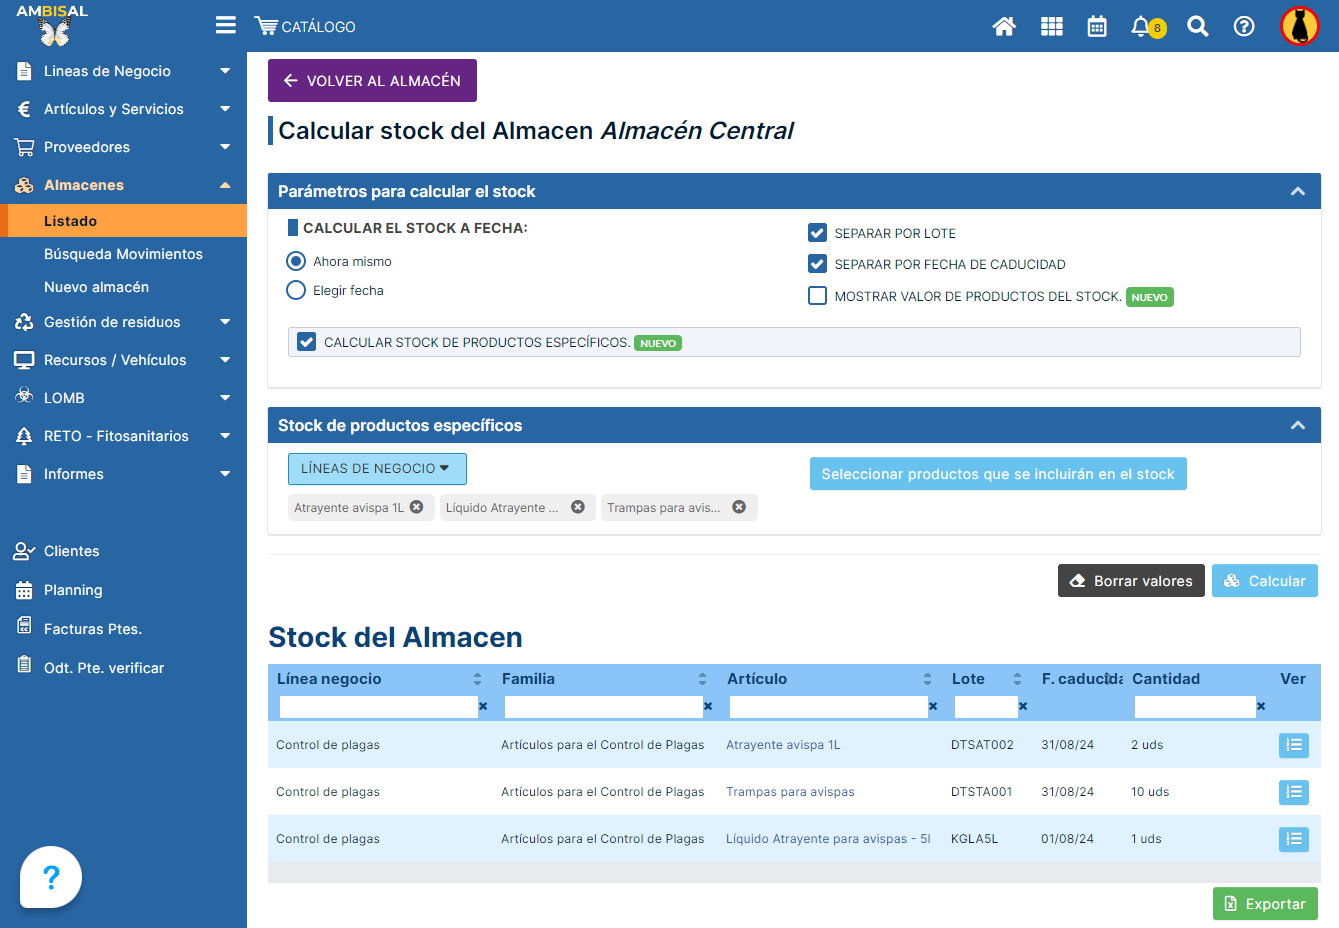
Task: Click the Artículo column filter field
Action: [828, 707]
